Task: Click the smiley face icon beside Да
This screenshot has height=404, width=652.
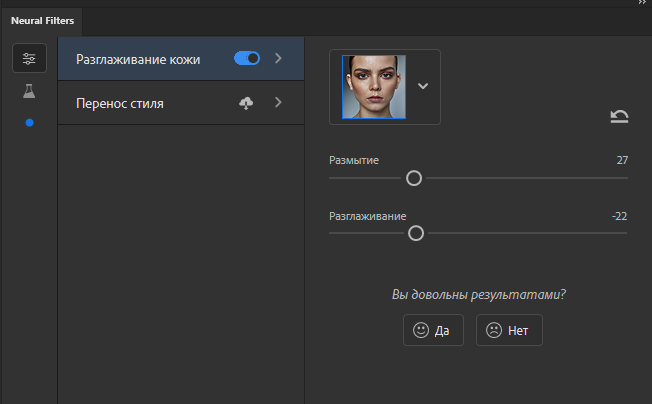Action: tap(421, 330)
